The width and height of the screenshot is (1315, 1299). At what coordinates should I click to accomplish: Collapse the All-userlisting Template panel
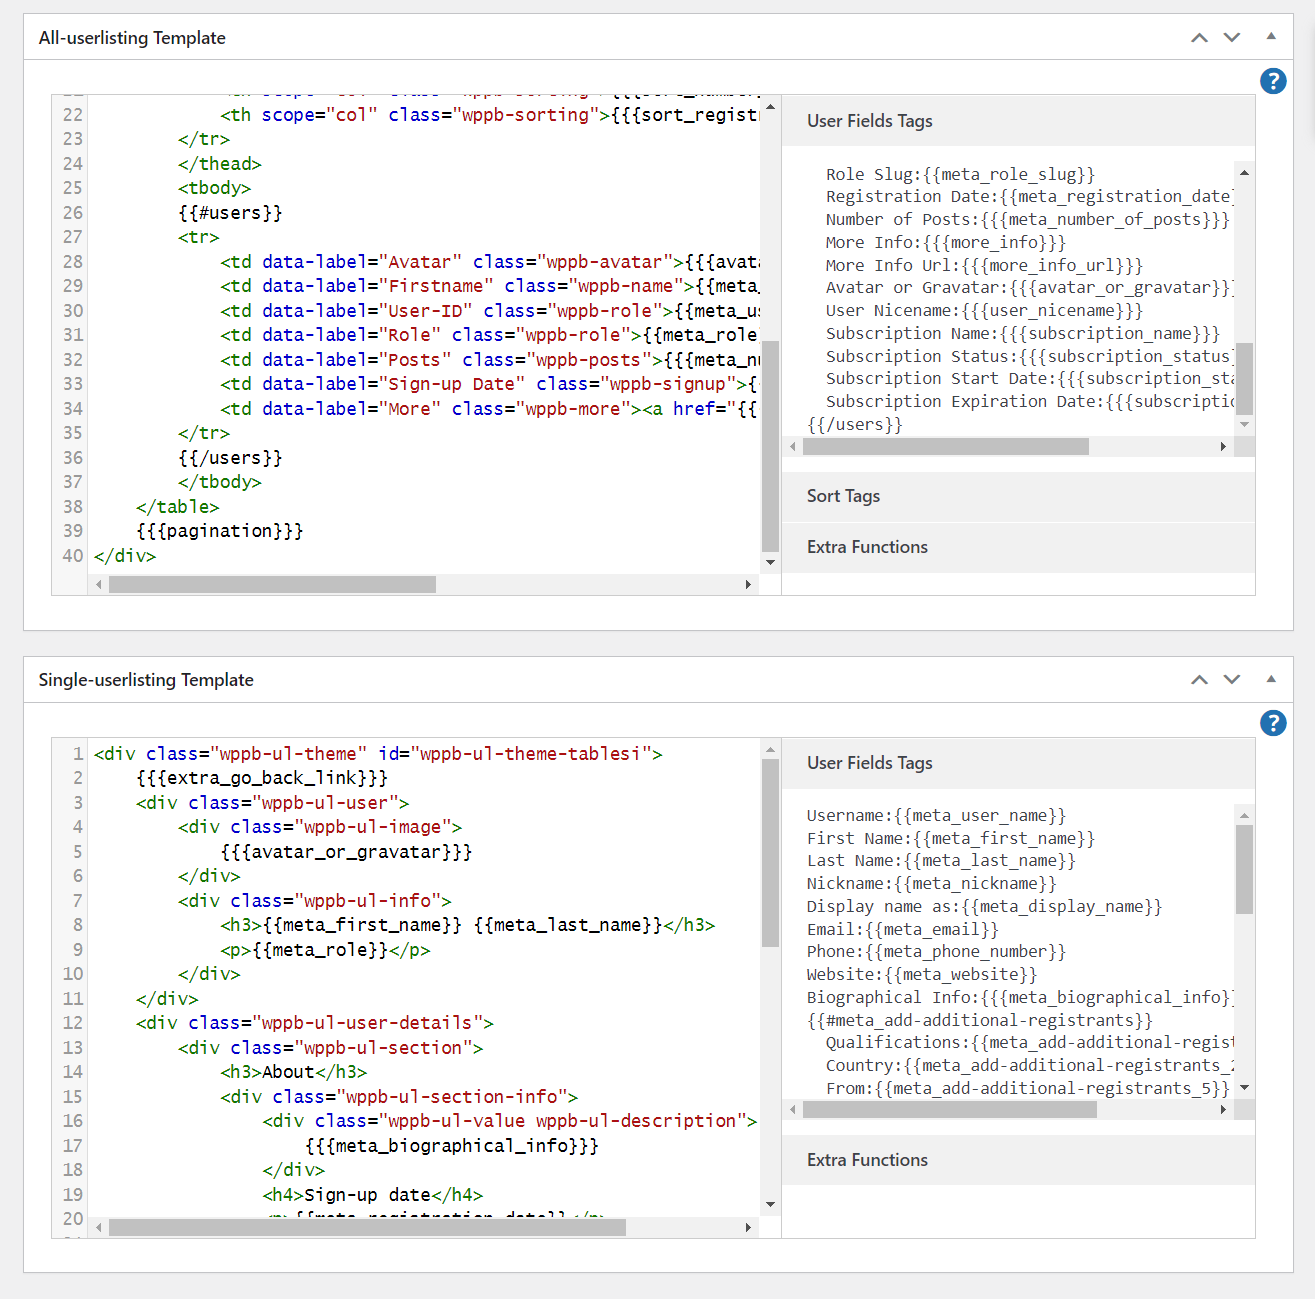pos(1271,37)
